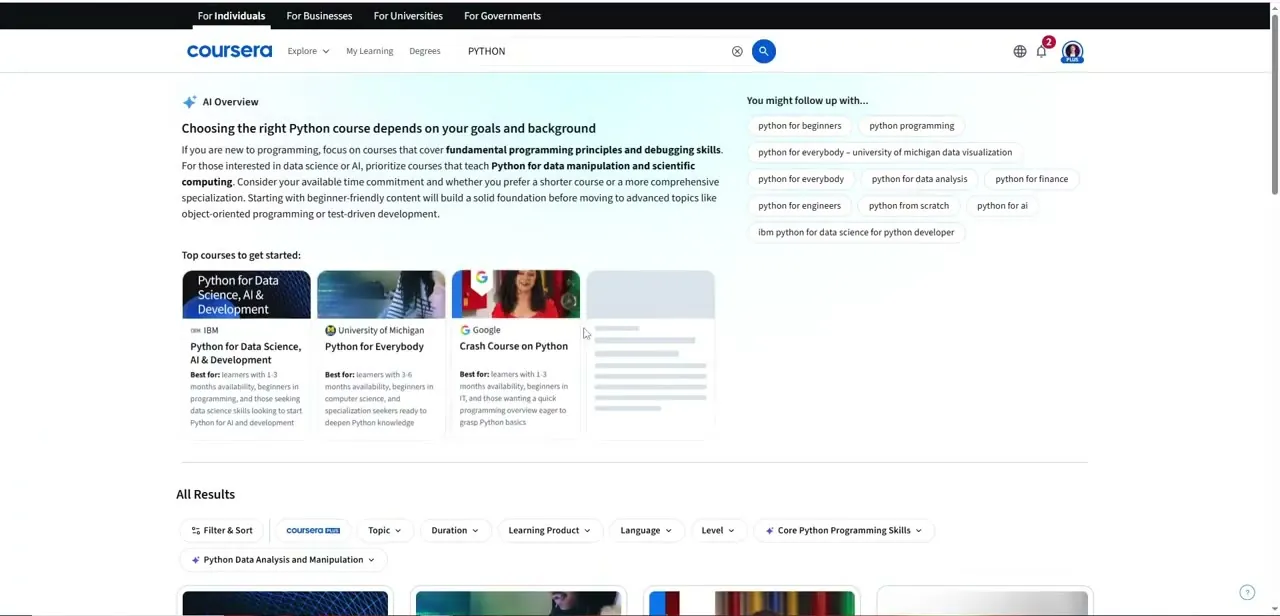Expand Core Python Programming Skills dropdown
1280x616 pixels.
tap(844, 530)
